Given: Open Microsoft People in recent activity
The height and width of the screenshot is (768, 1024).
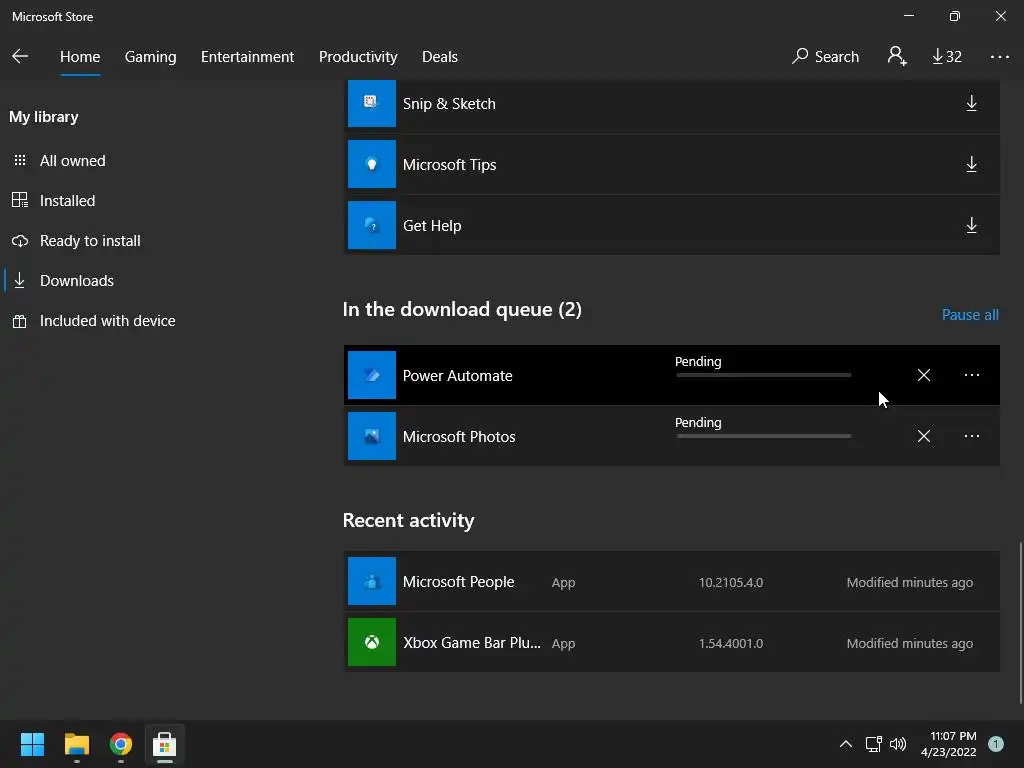Looking at the screenshot, I should (671, 581).
